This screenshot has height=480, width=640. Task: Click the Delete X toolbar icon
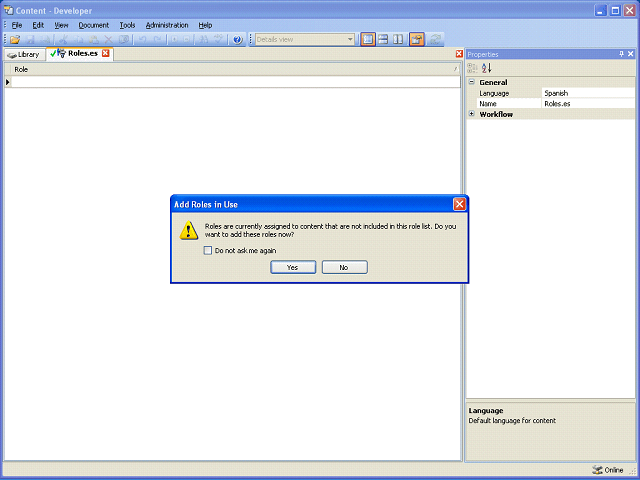[109, 40]
